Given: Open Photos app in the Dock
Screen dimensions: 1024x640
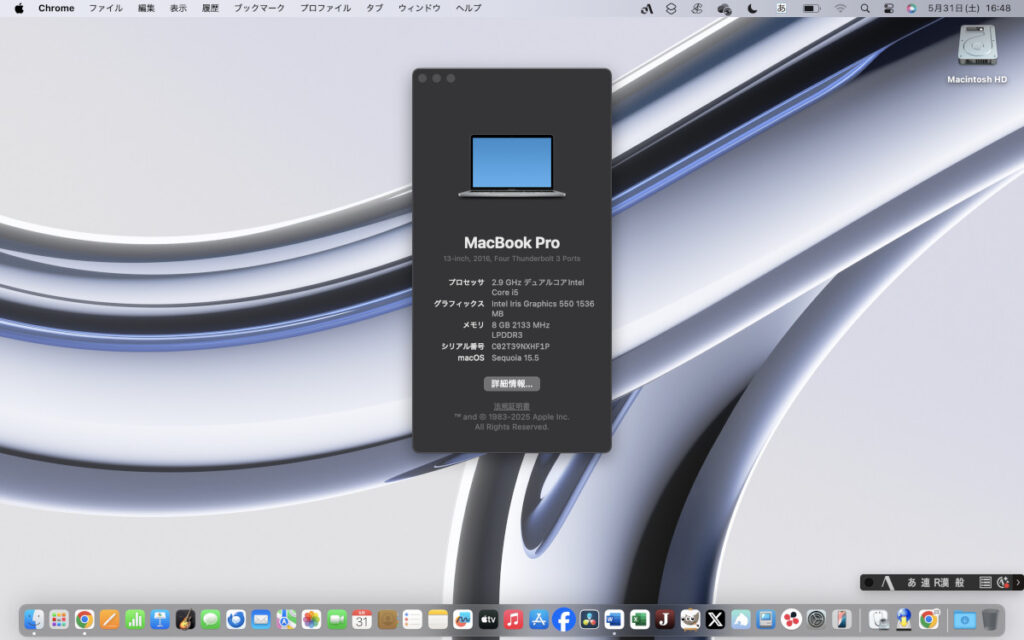Looking at the screenshot, I should (312, 619).
